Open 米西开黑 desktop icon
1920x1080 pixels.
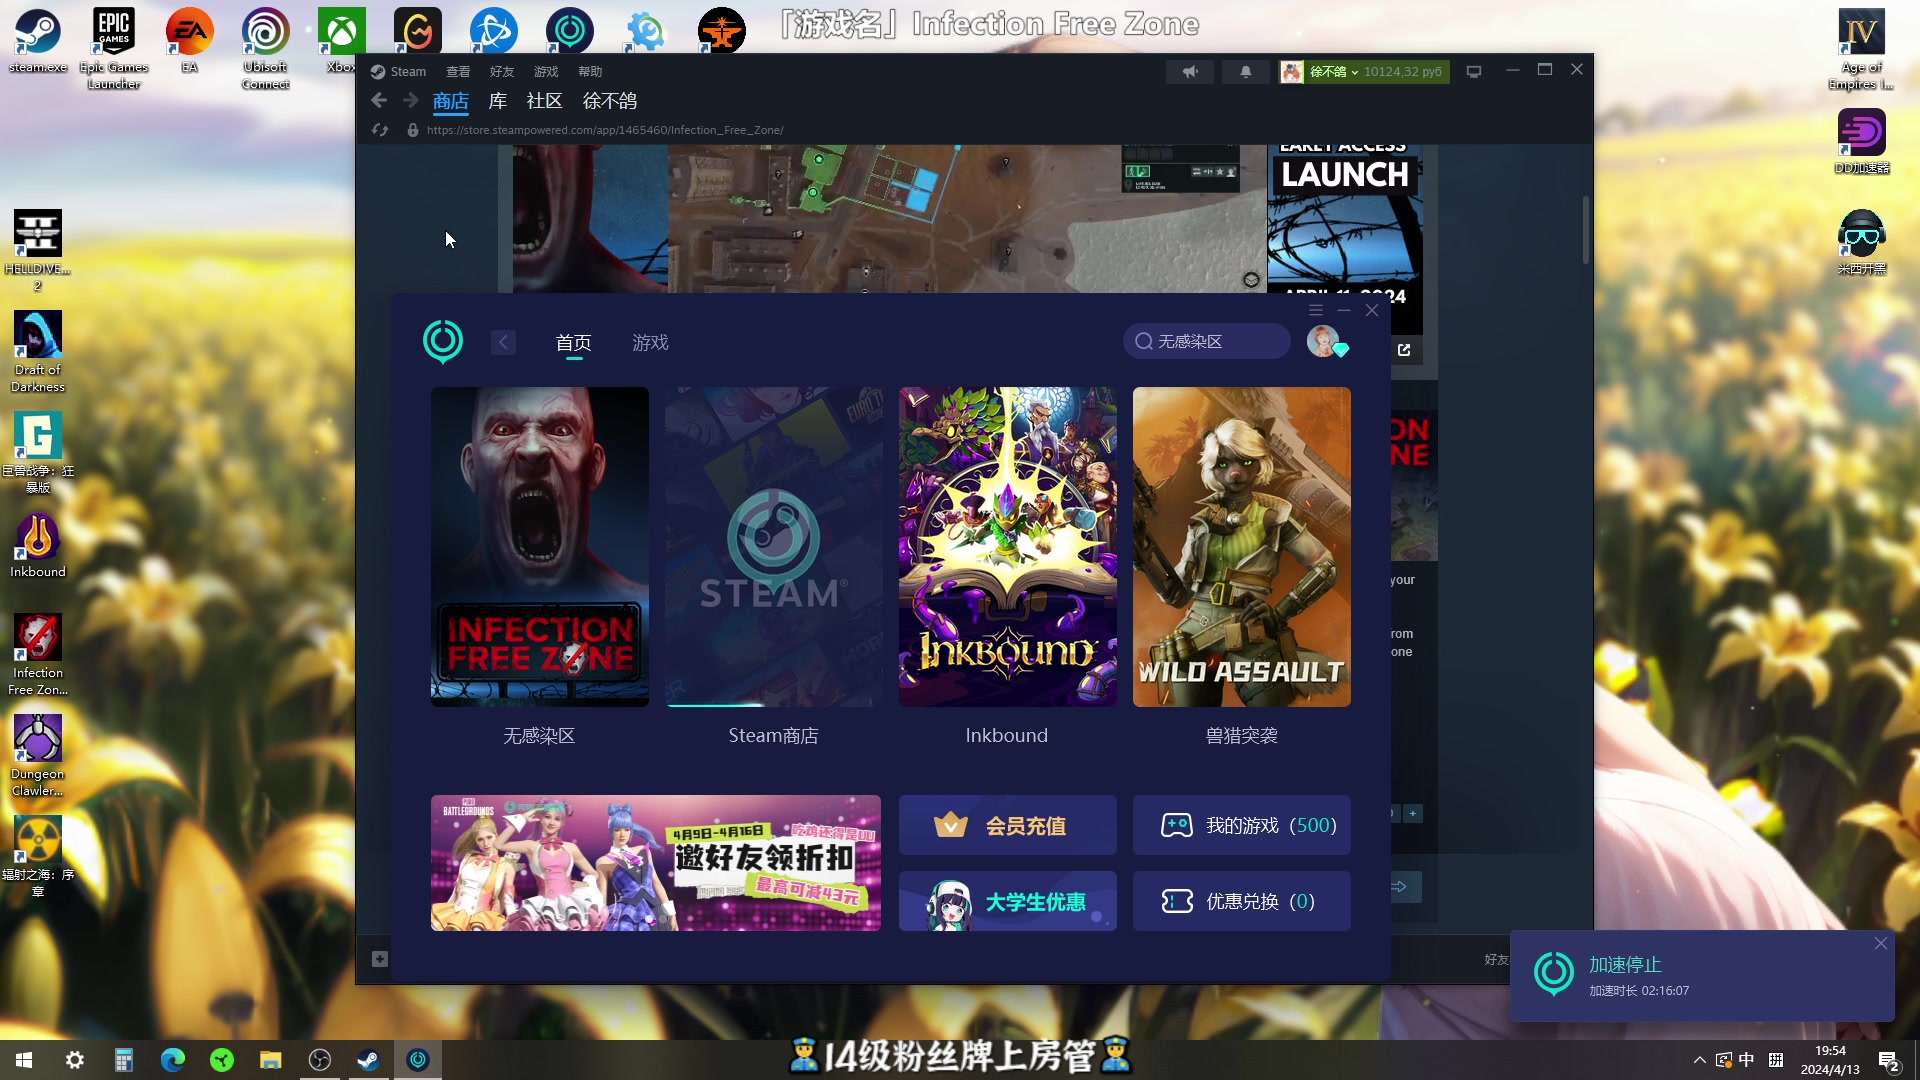[1861, 242]
